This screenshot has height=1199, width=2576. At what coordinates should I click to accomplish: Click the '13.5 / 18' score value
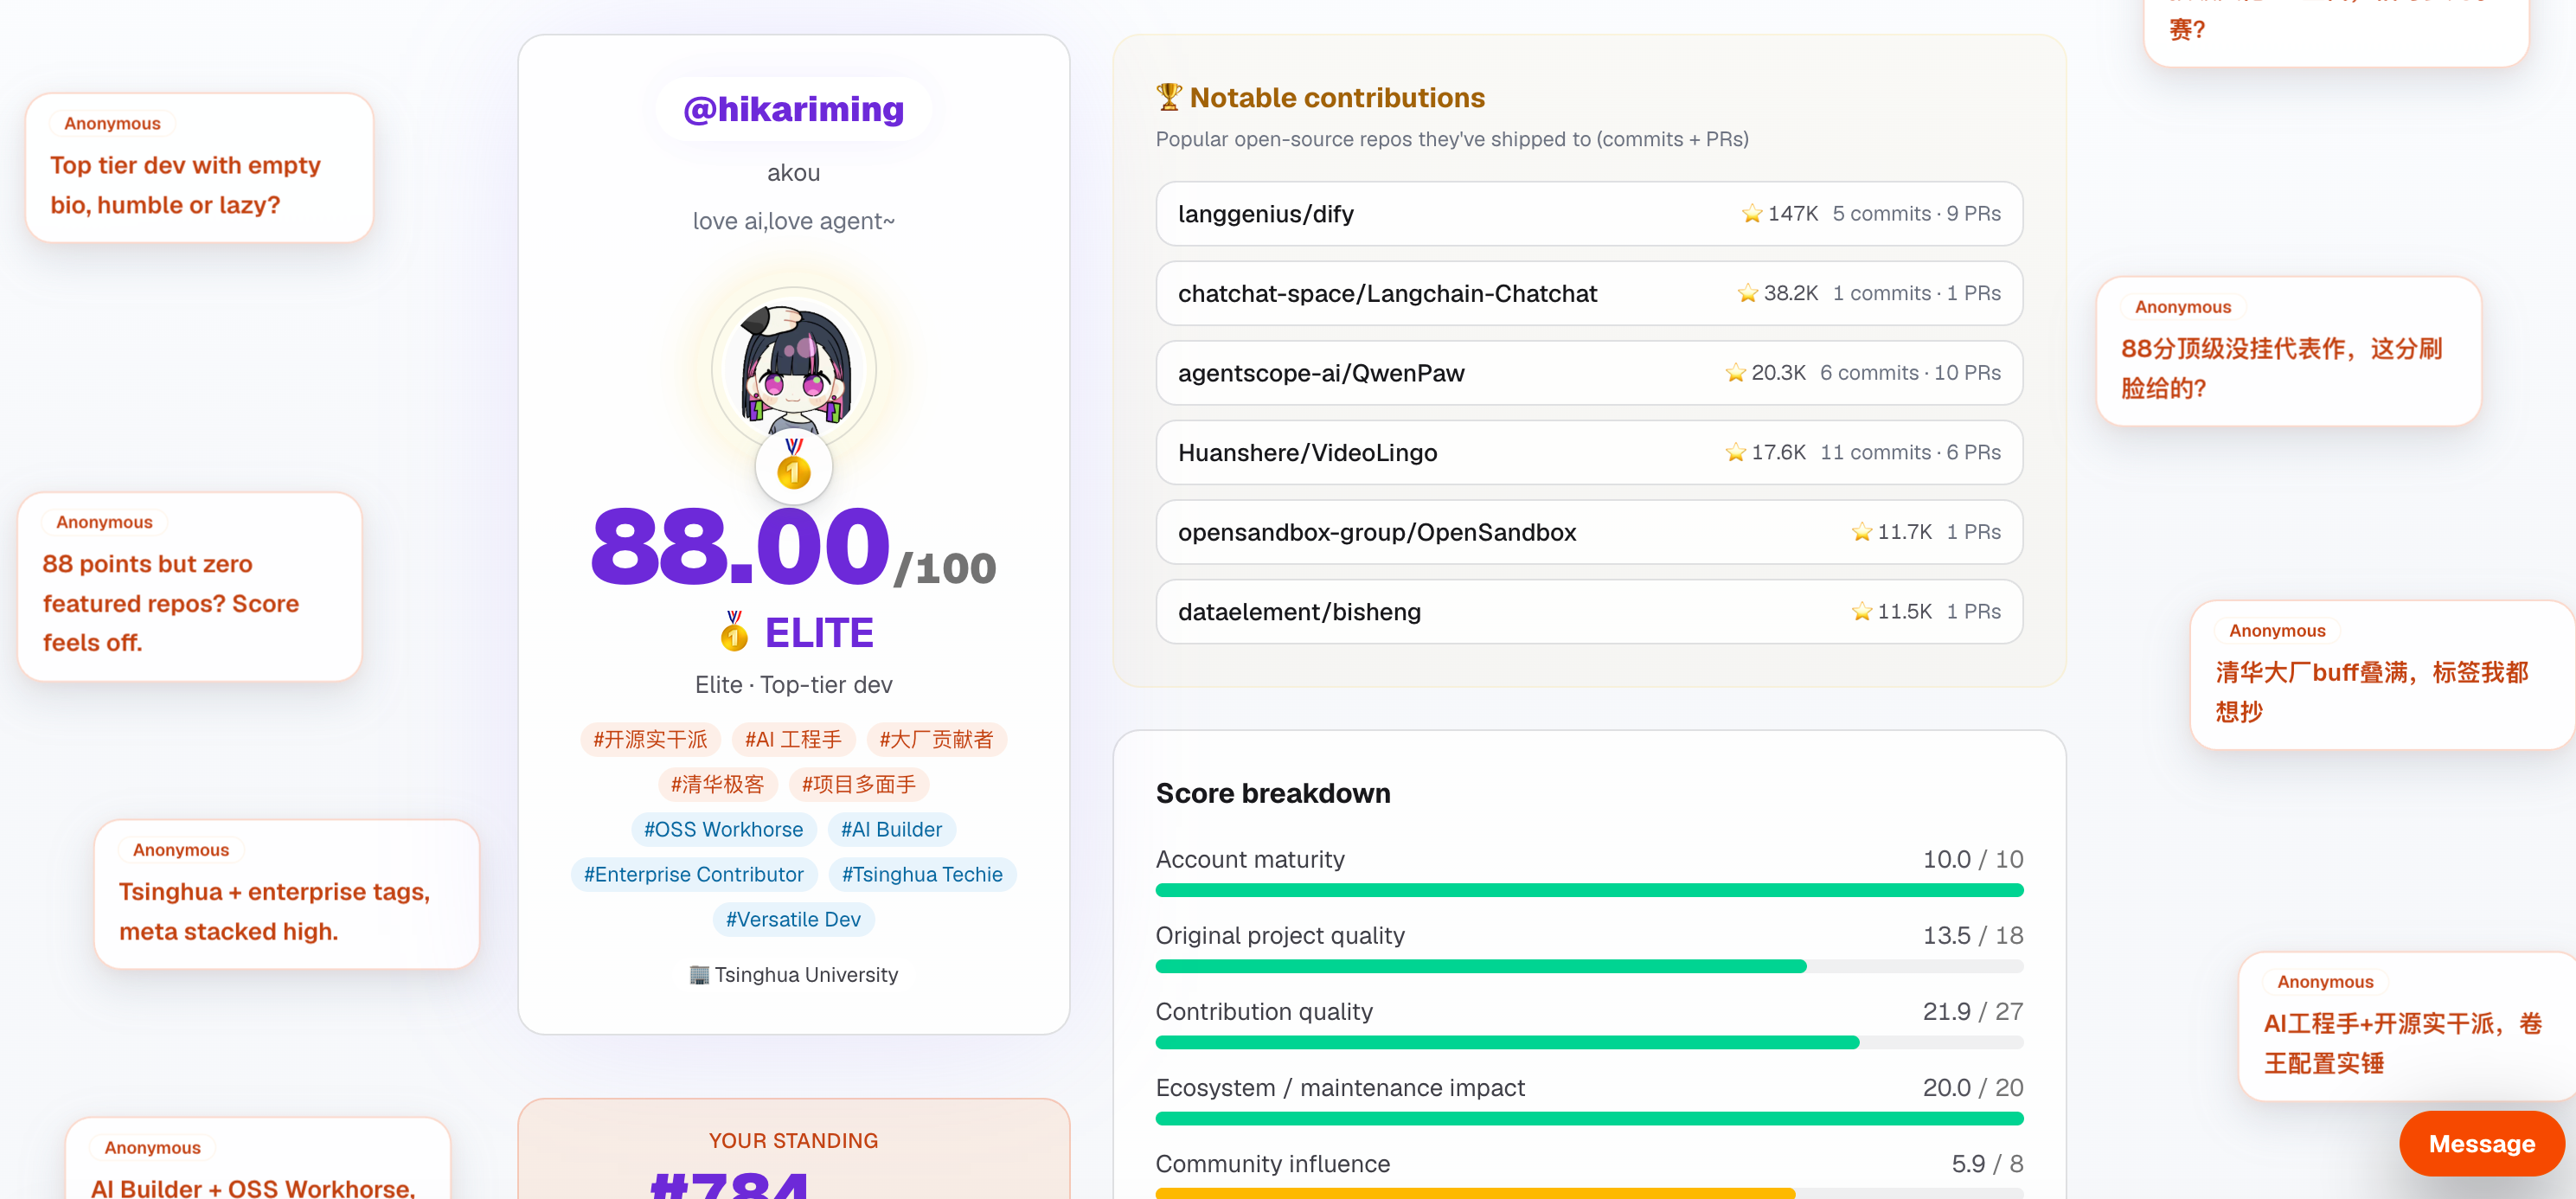coord(1972,935)
